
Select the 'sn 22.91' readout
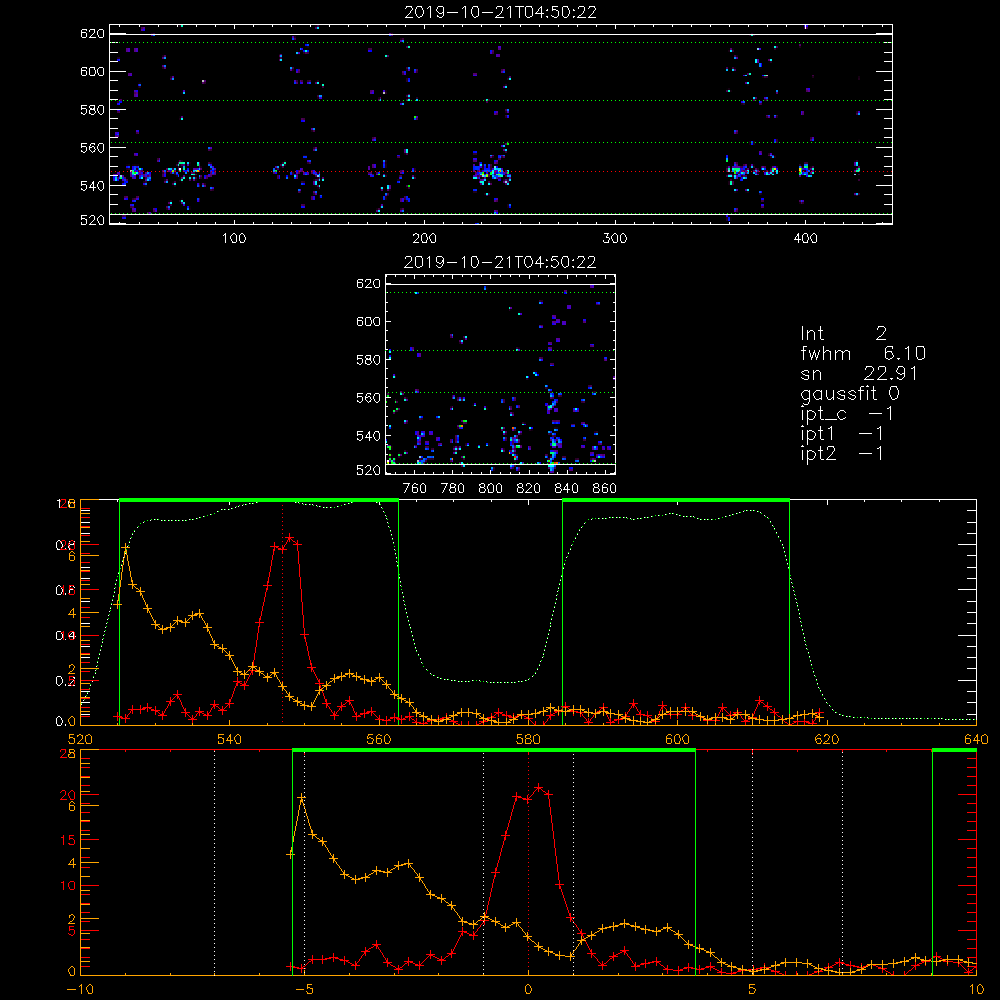point(858,374)
